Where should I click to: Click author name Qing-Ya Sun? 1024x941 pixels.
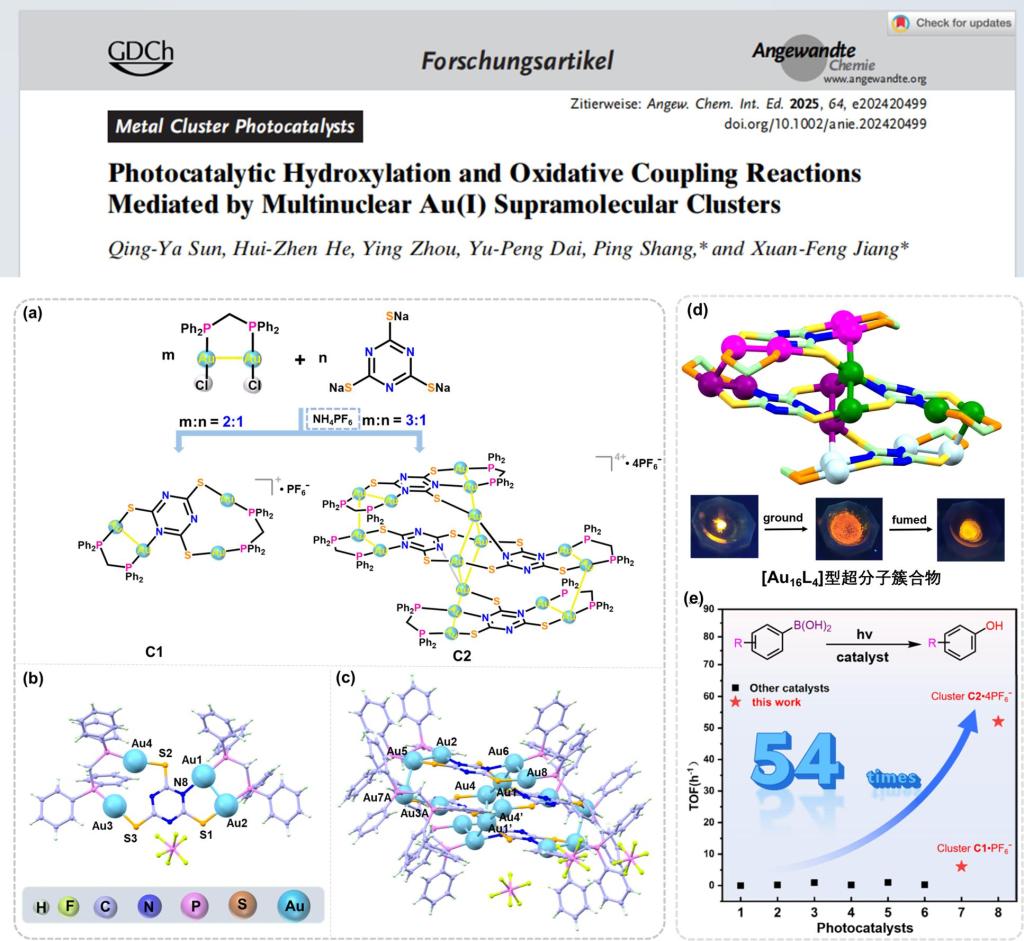(166, 249)
